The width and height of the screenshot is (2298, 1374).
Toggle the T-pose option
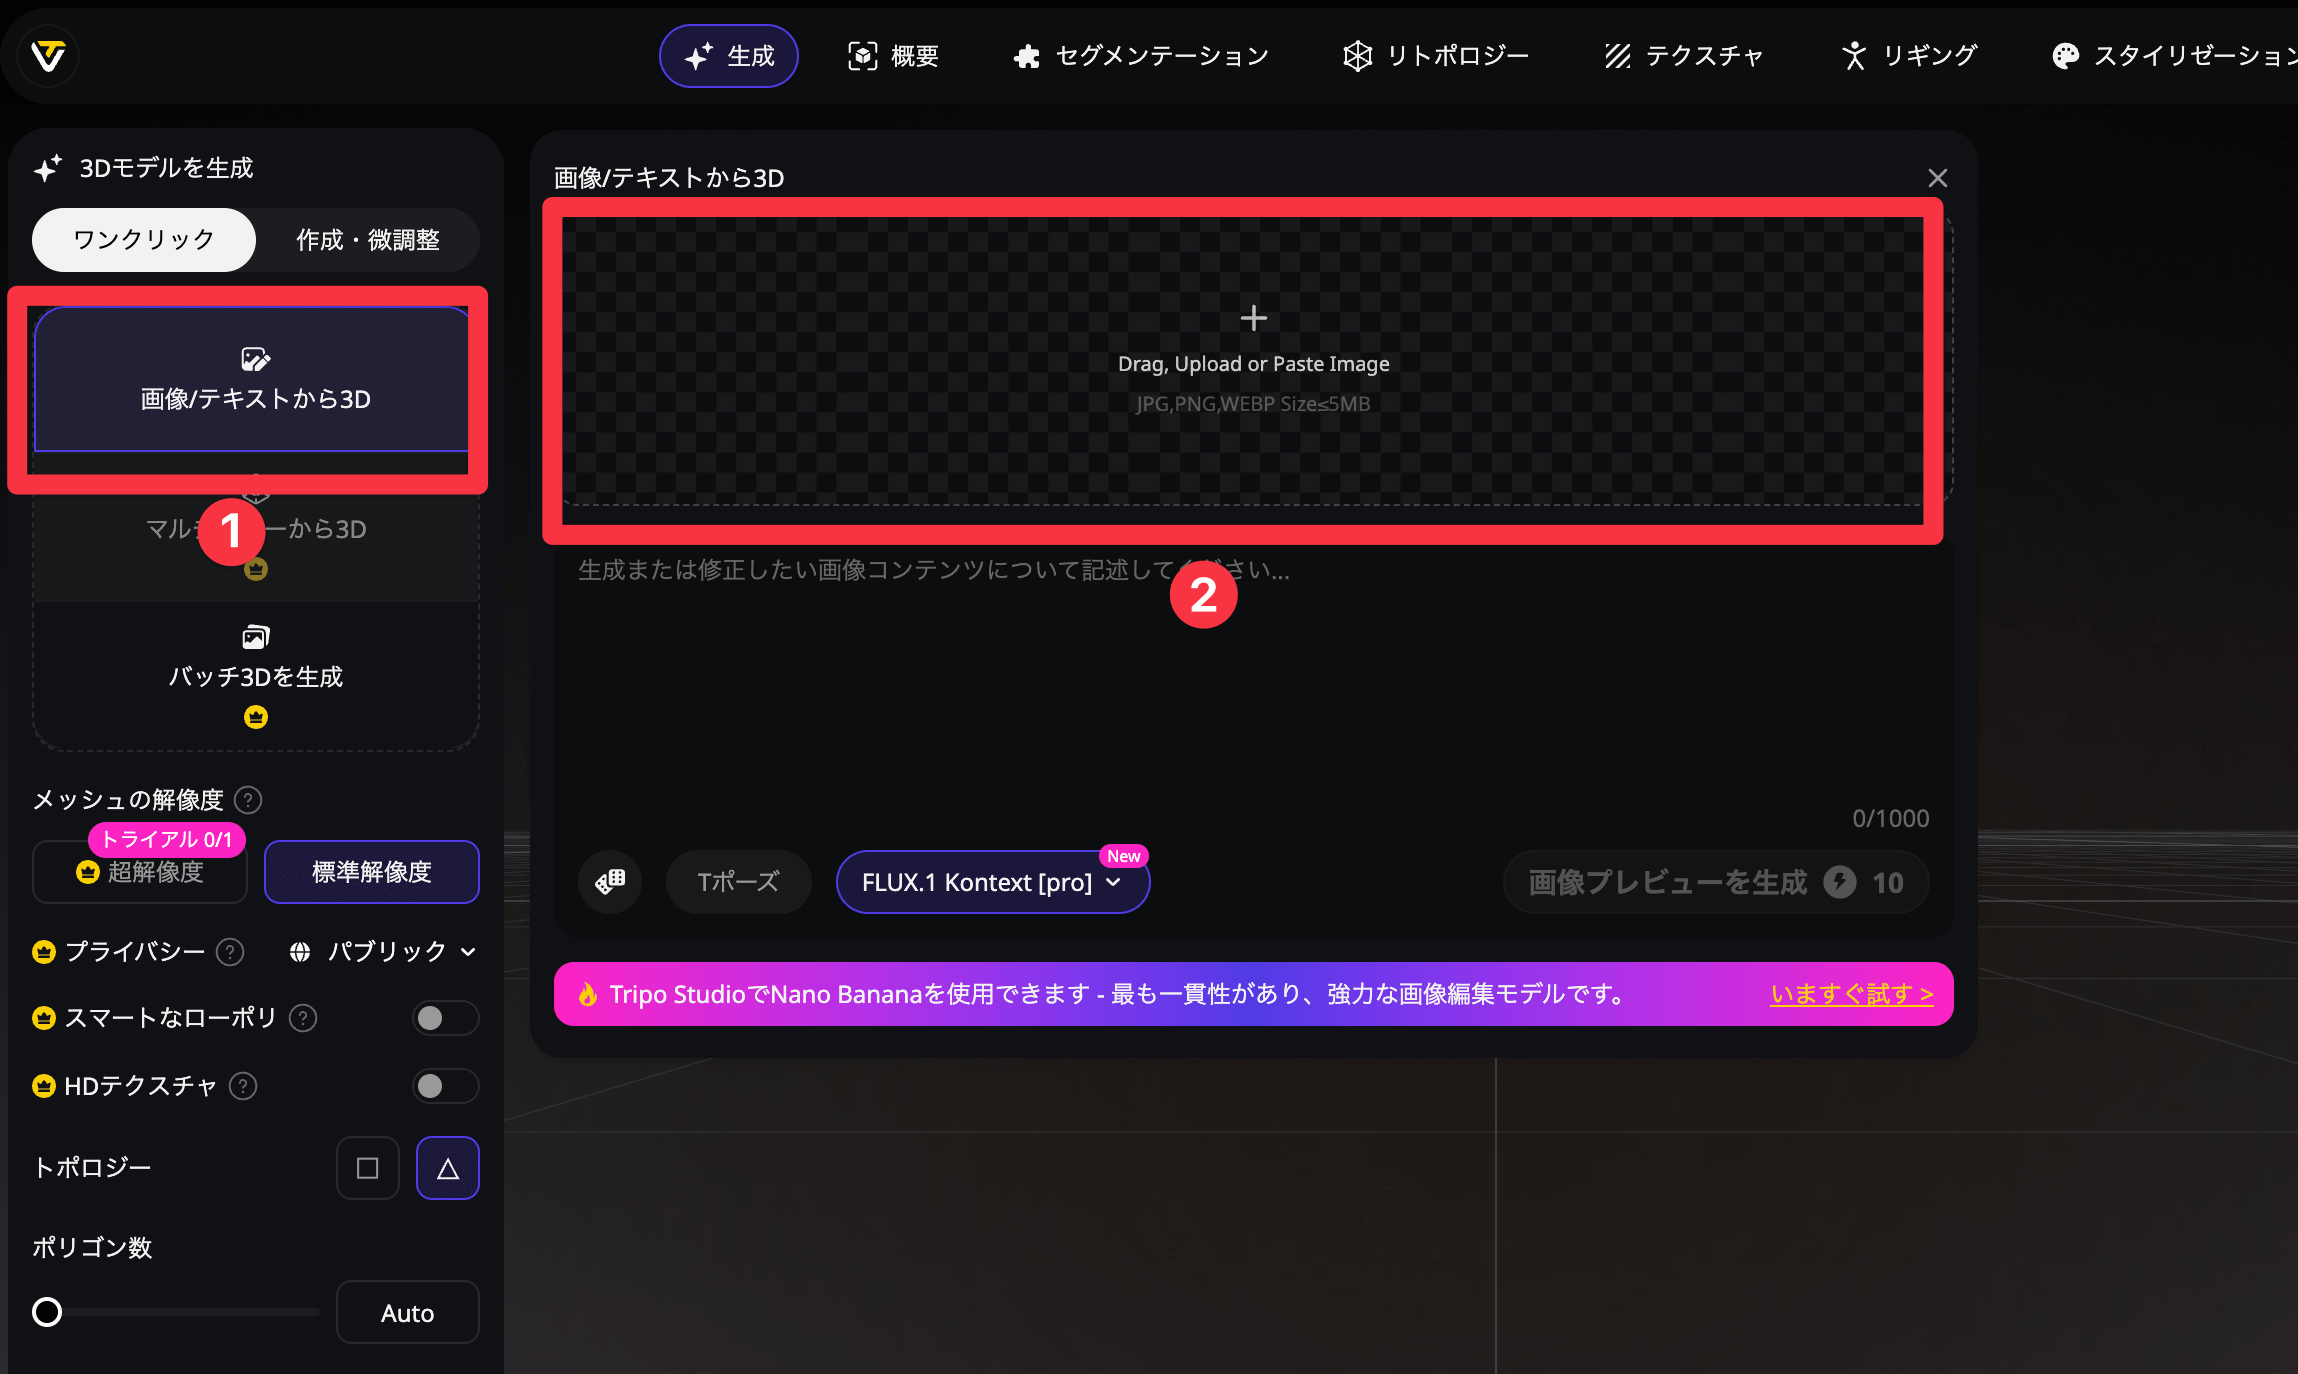coord(738,882)
